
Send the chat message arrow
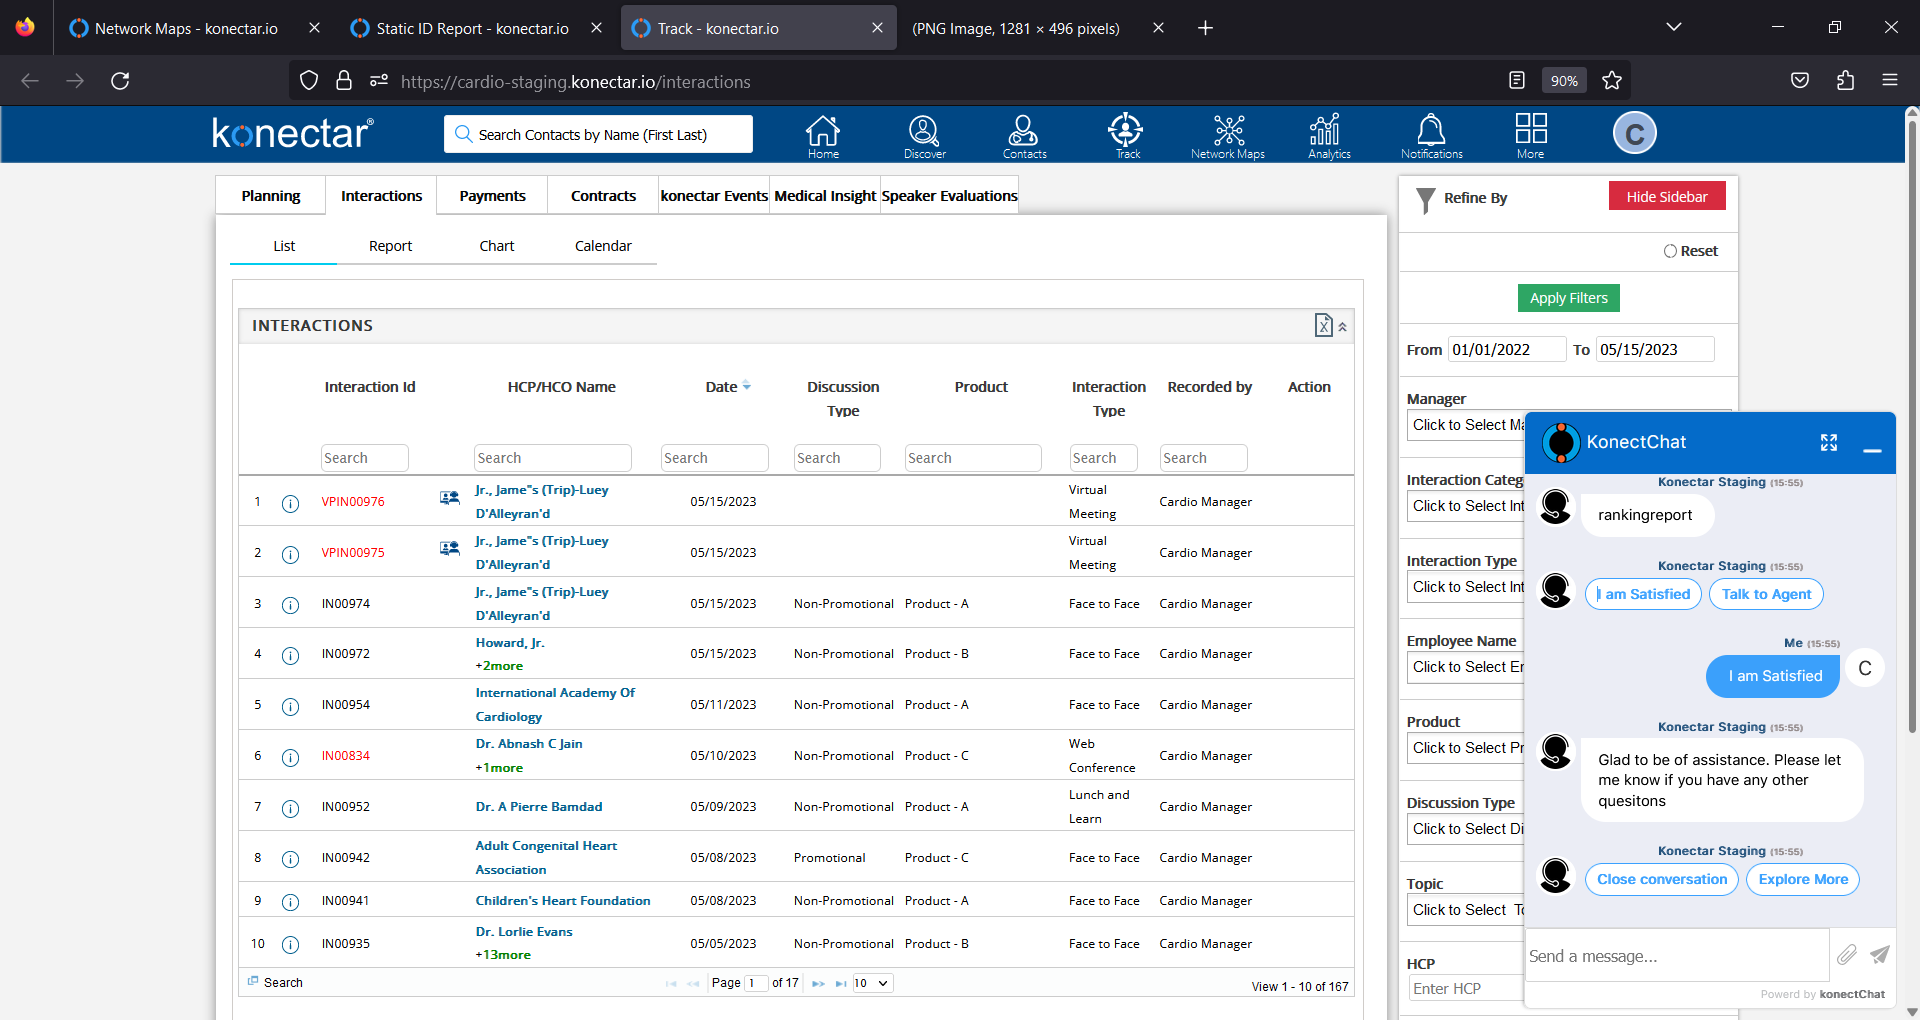[x=1880, y=954]
